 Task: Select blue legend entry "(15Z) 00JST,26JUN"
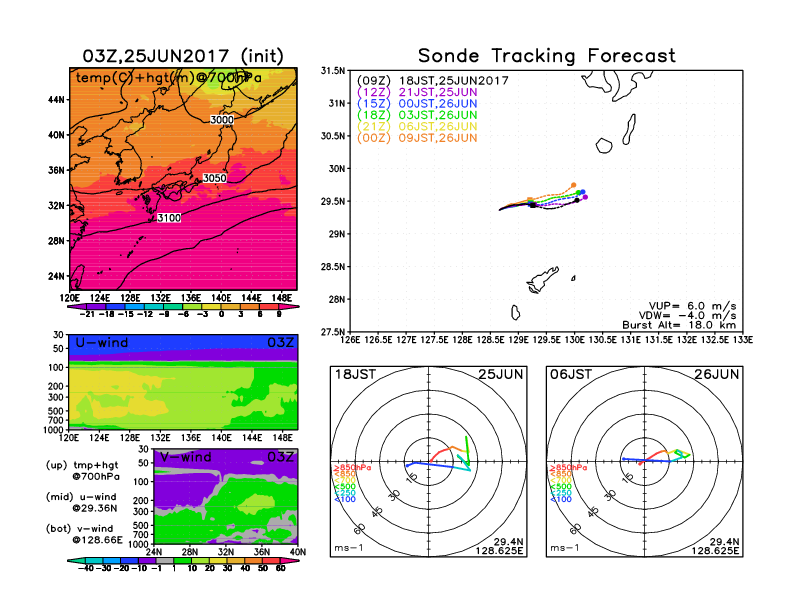click(417, 104)
